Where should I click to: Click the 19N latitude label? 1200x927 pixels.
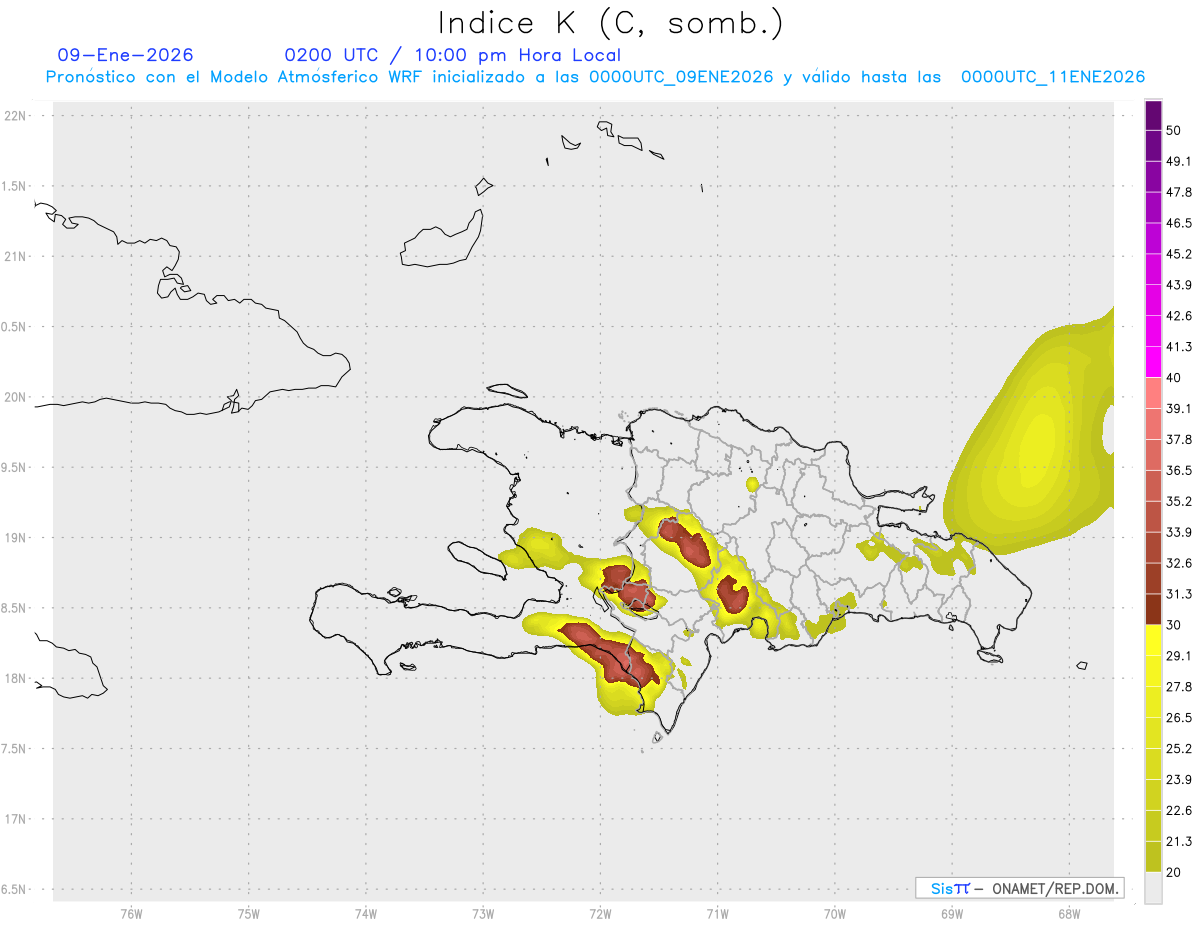pos(16,538)
